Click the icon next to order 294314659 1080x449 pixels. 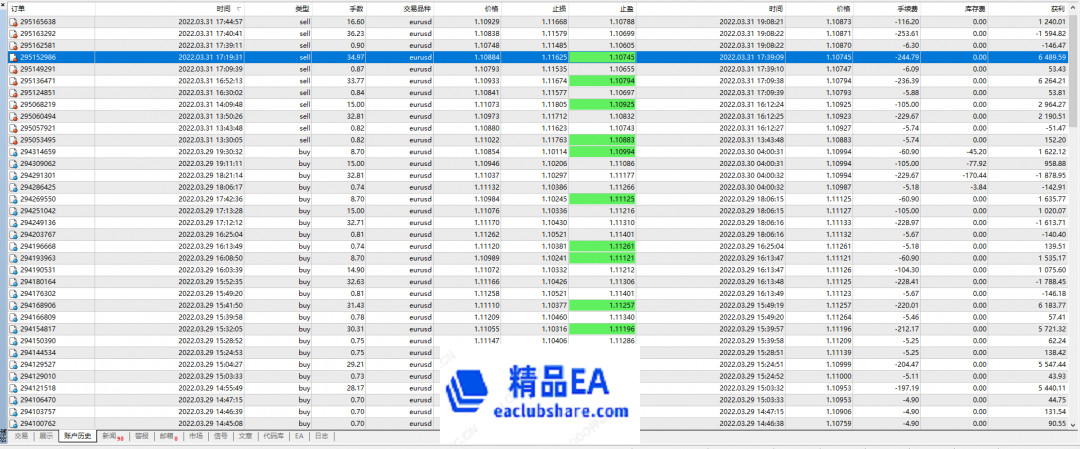tap(14, 151)
